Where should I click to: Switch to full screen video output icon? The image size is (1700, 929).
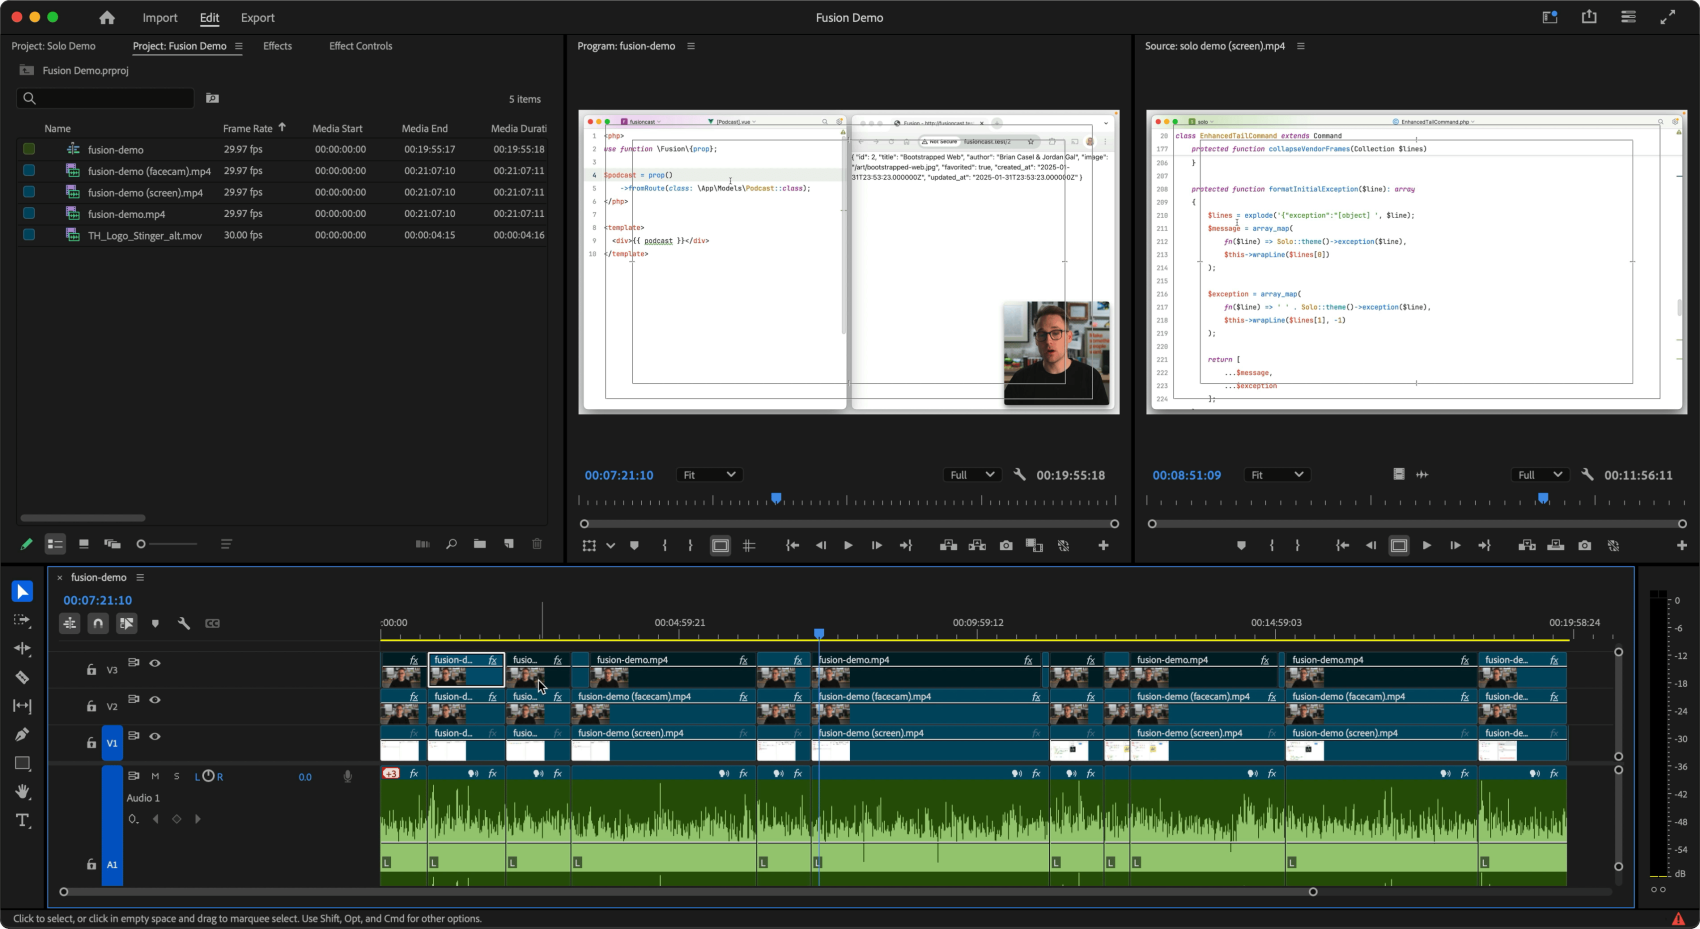(1668, 17)
